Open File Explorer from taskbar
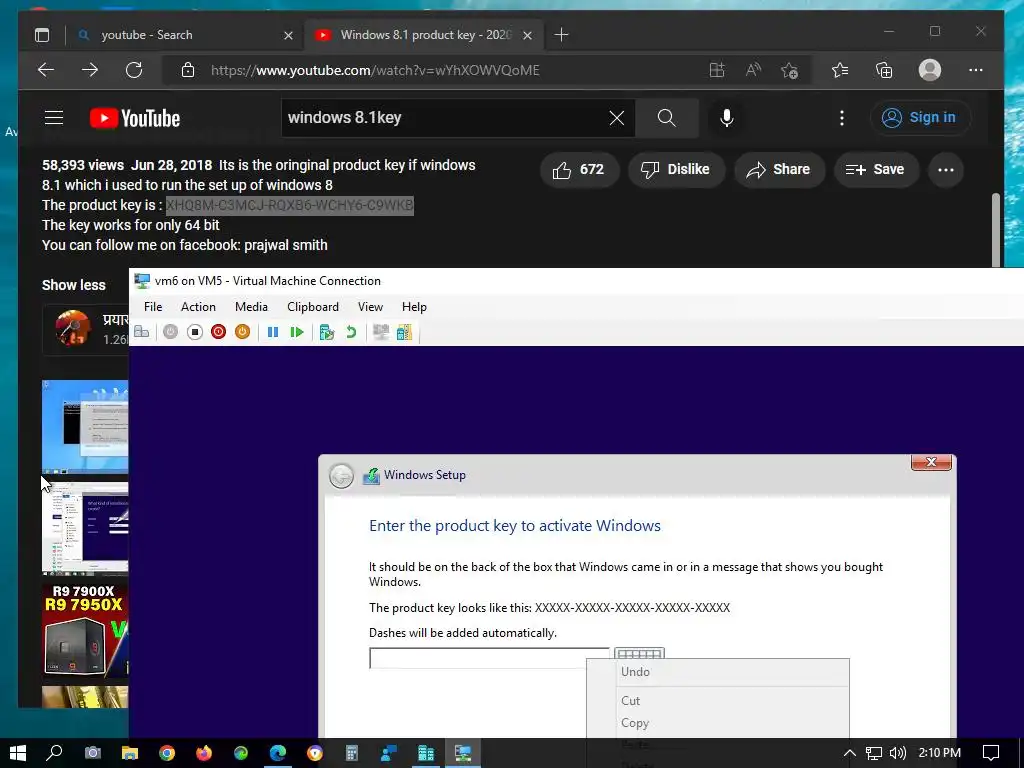The image size is (1024, 768). coord(130,753)
